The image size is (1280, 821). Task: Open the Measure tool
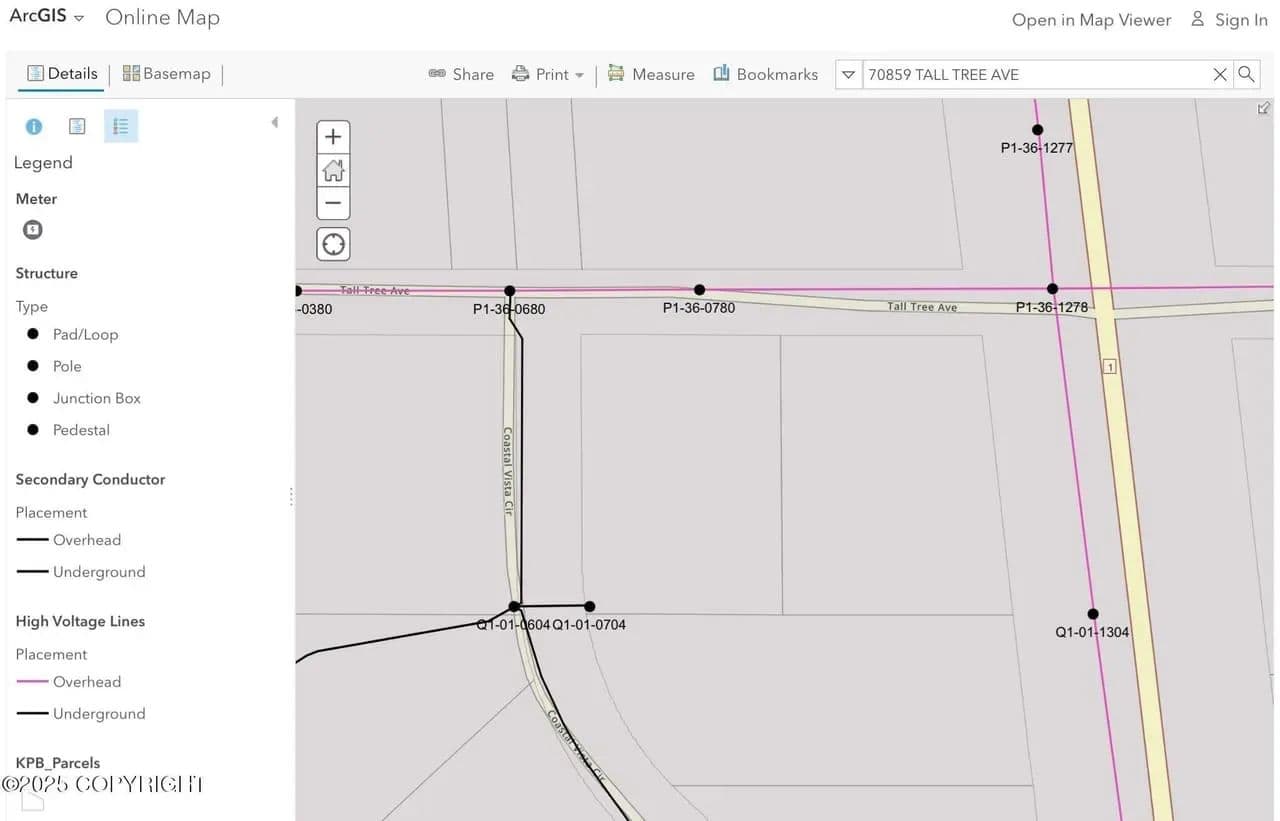651,74
